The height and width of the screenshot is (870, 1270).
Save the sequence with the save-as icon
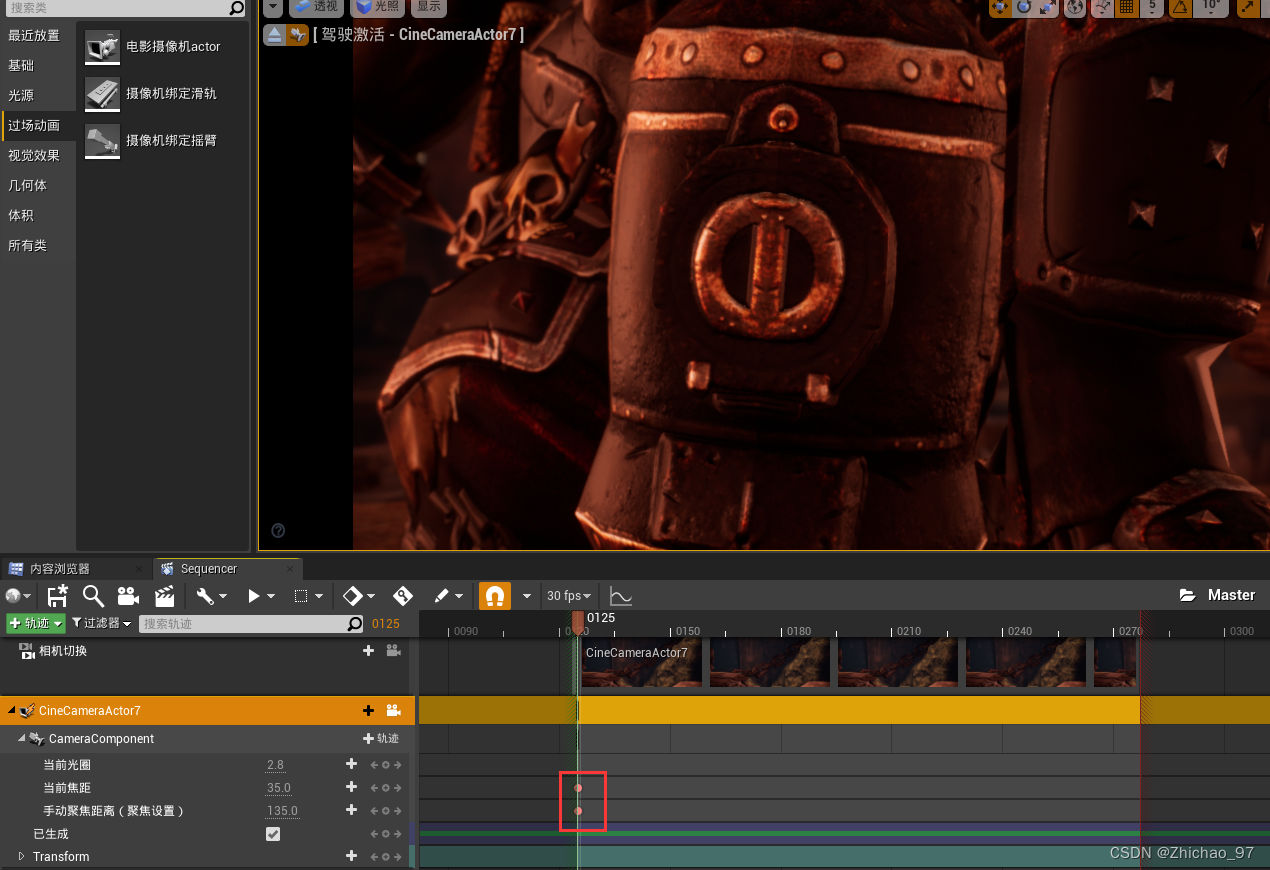point(58,596)
